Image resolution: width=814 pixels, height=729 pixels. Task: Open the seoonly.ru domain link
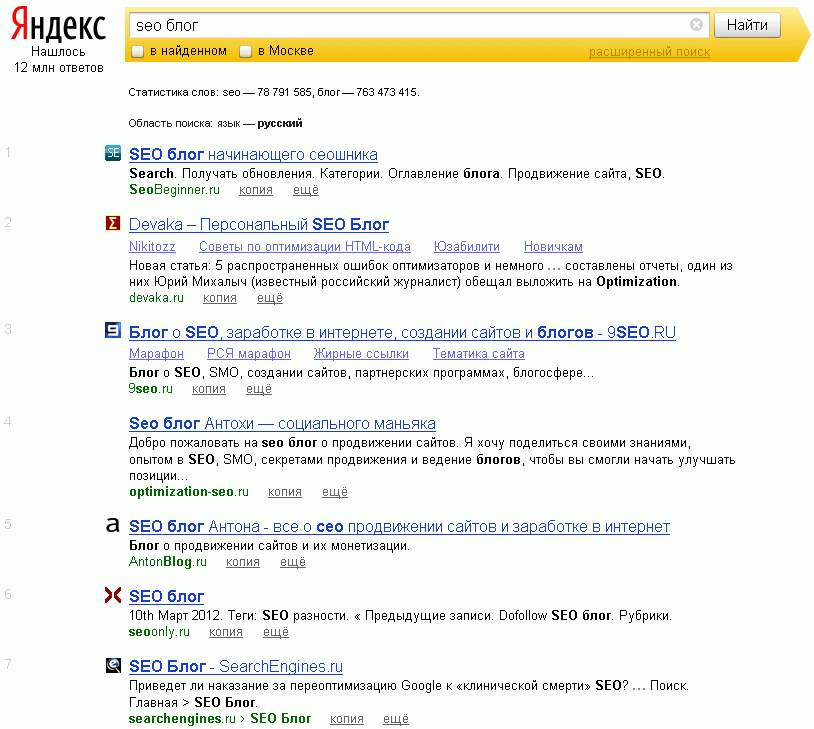coord(159,632)
